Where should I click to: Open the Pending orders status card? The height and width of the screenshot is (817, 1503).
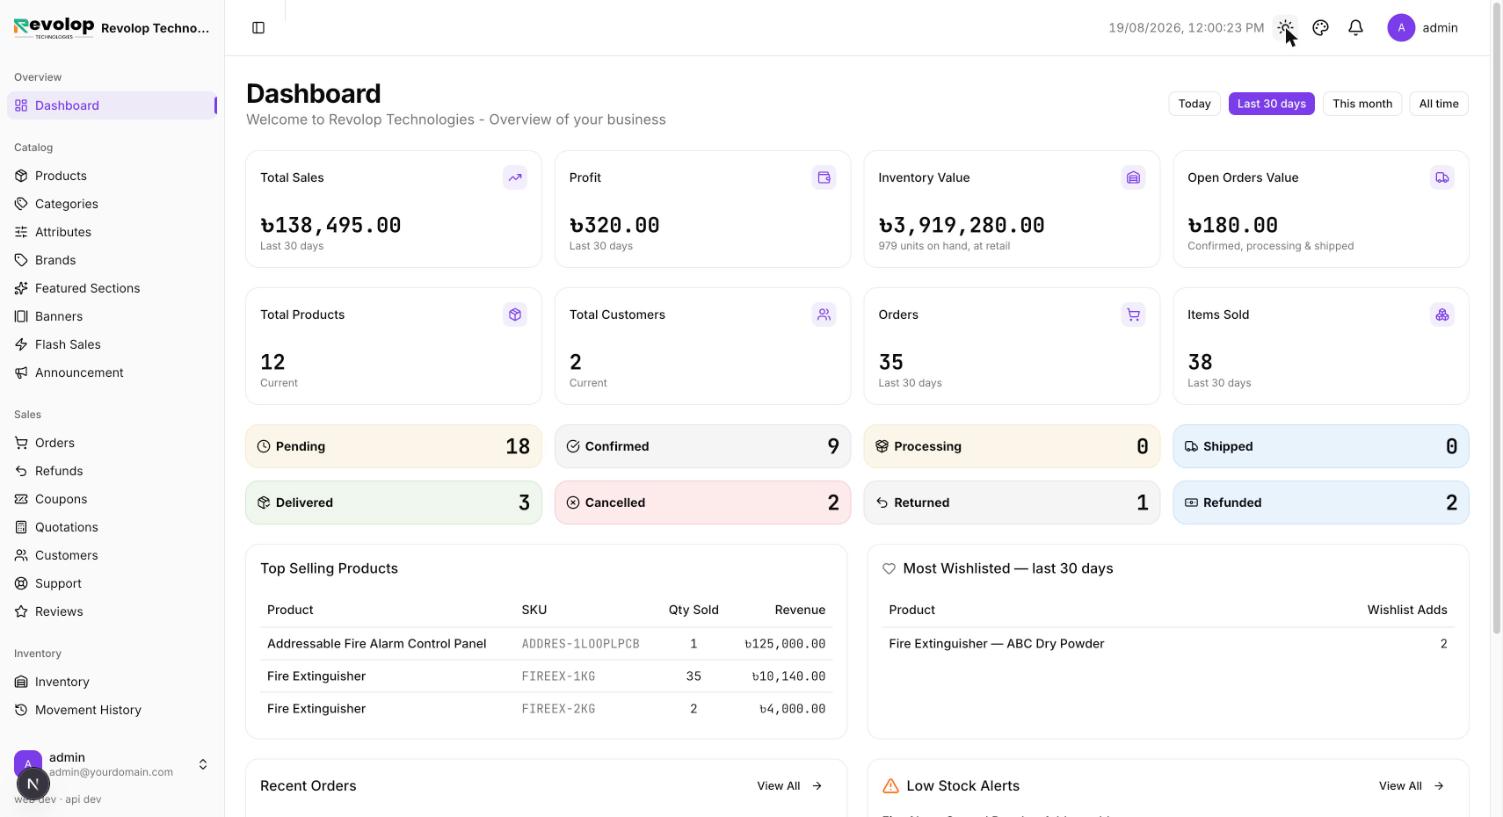click(394, 446)
